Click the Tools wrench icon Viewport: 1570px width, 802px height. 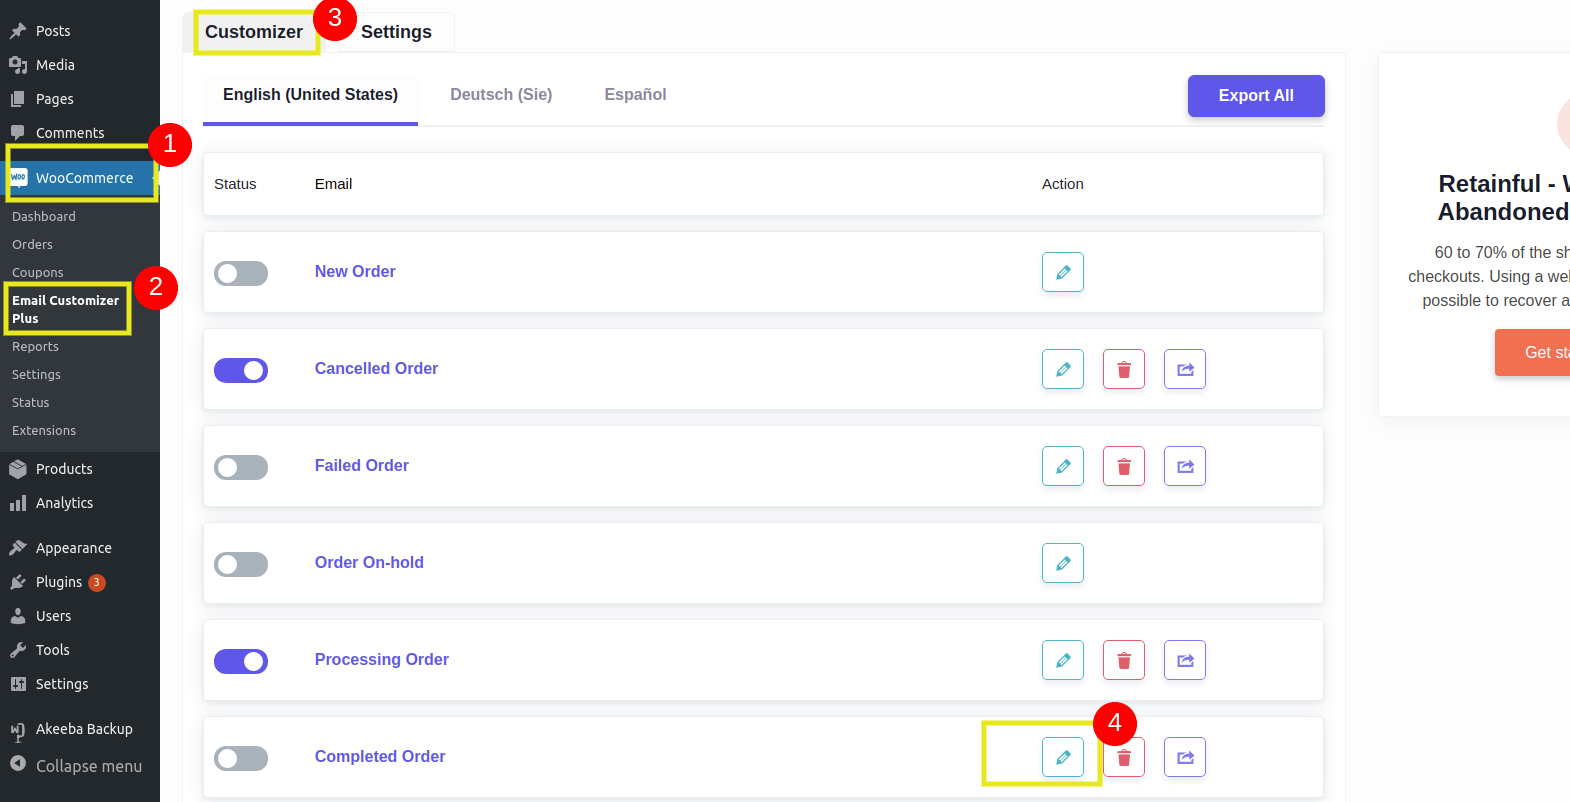(18, 650)
